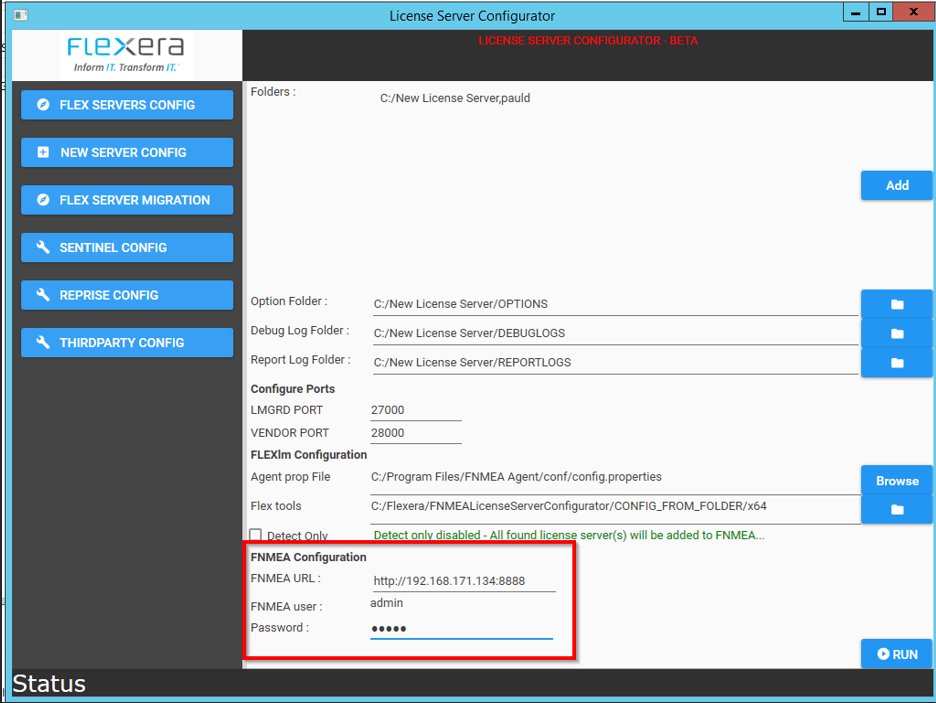Click Browse for the Agent prop File
This screenshot has width=936, height=703.
tap(897, 480)
